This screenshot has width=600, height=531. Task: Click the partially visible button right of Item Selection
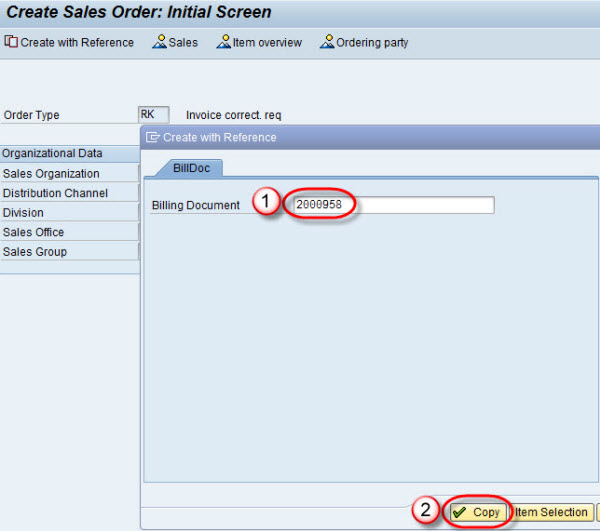click(x=597, y=512)
